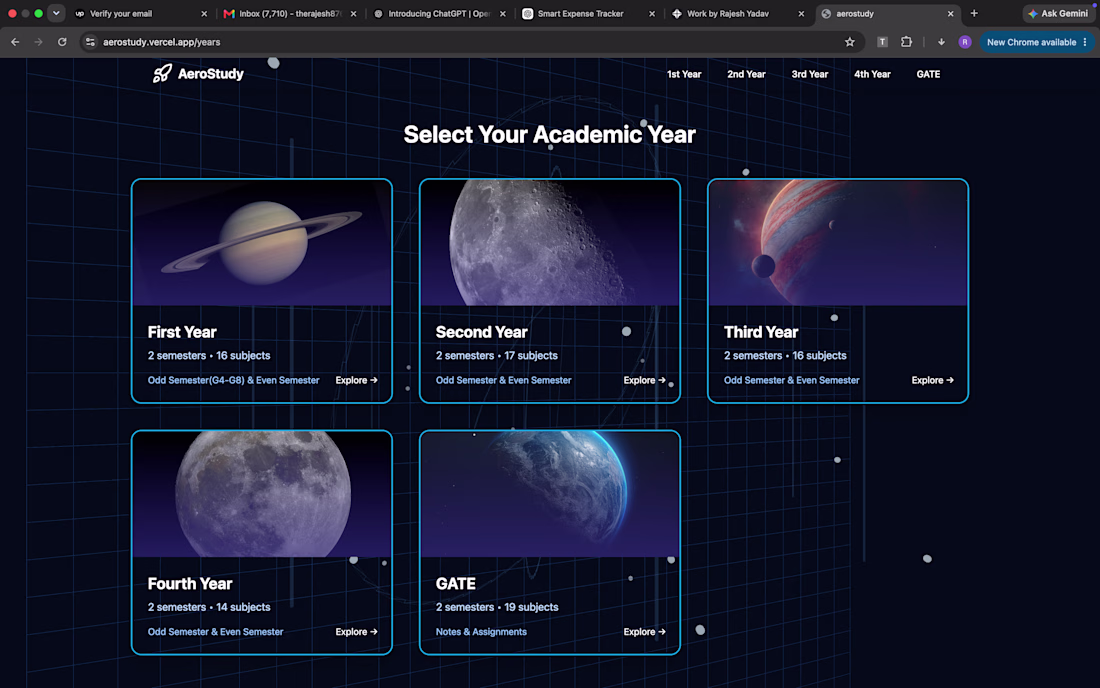This screenshot has width=1100, height=688.
Task: Click the Second Year title
Action: pos(481,332)
